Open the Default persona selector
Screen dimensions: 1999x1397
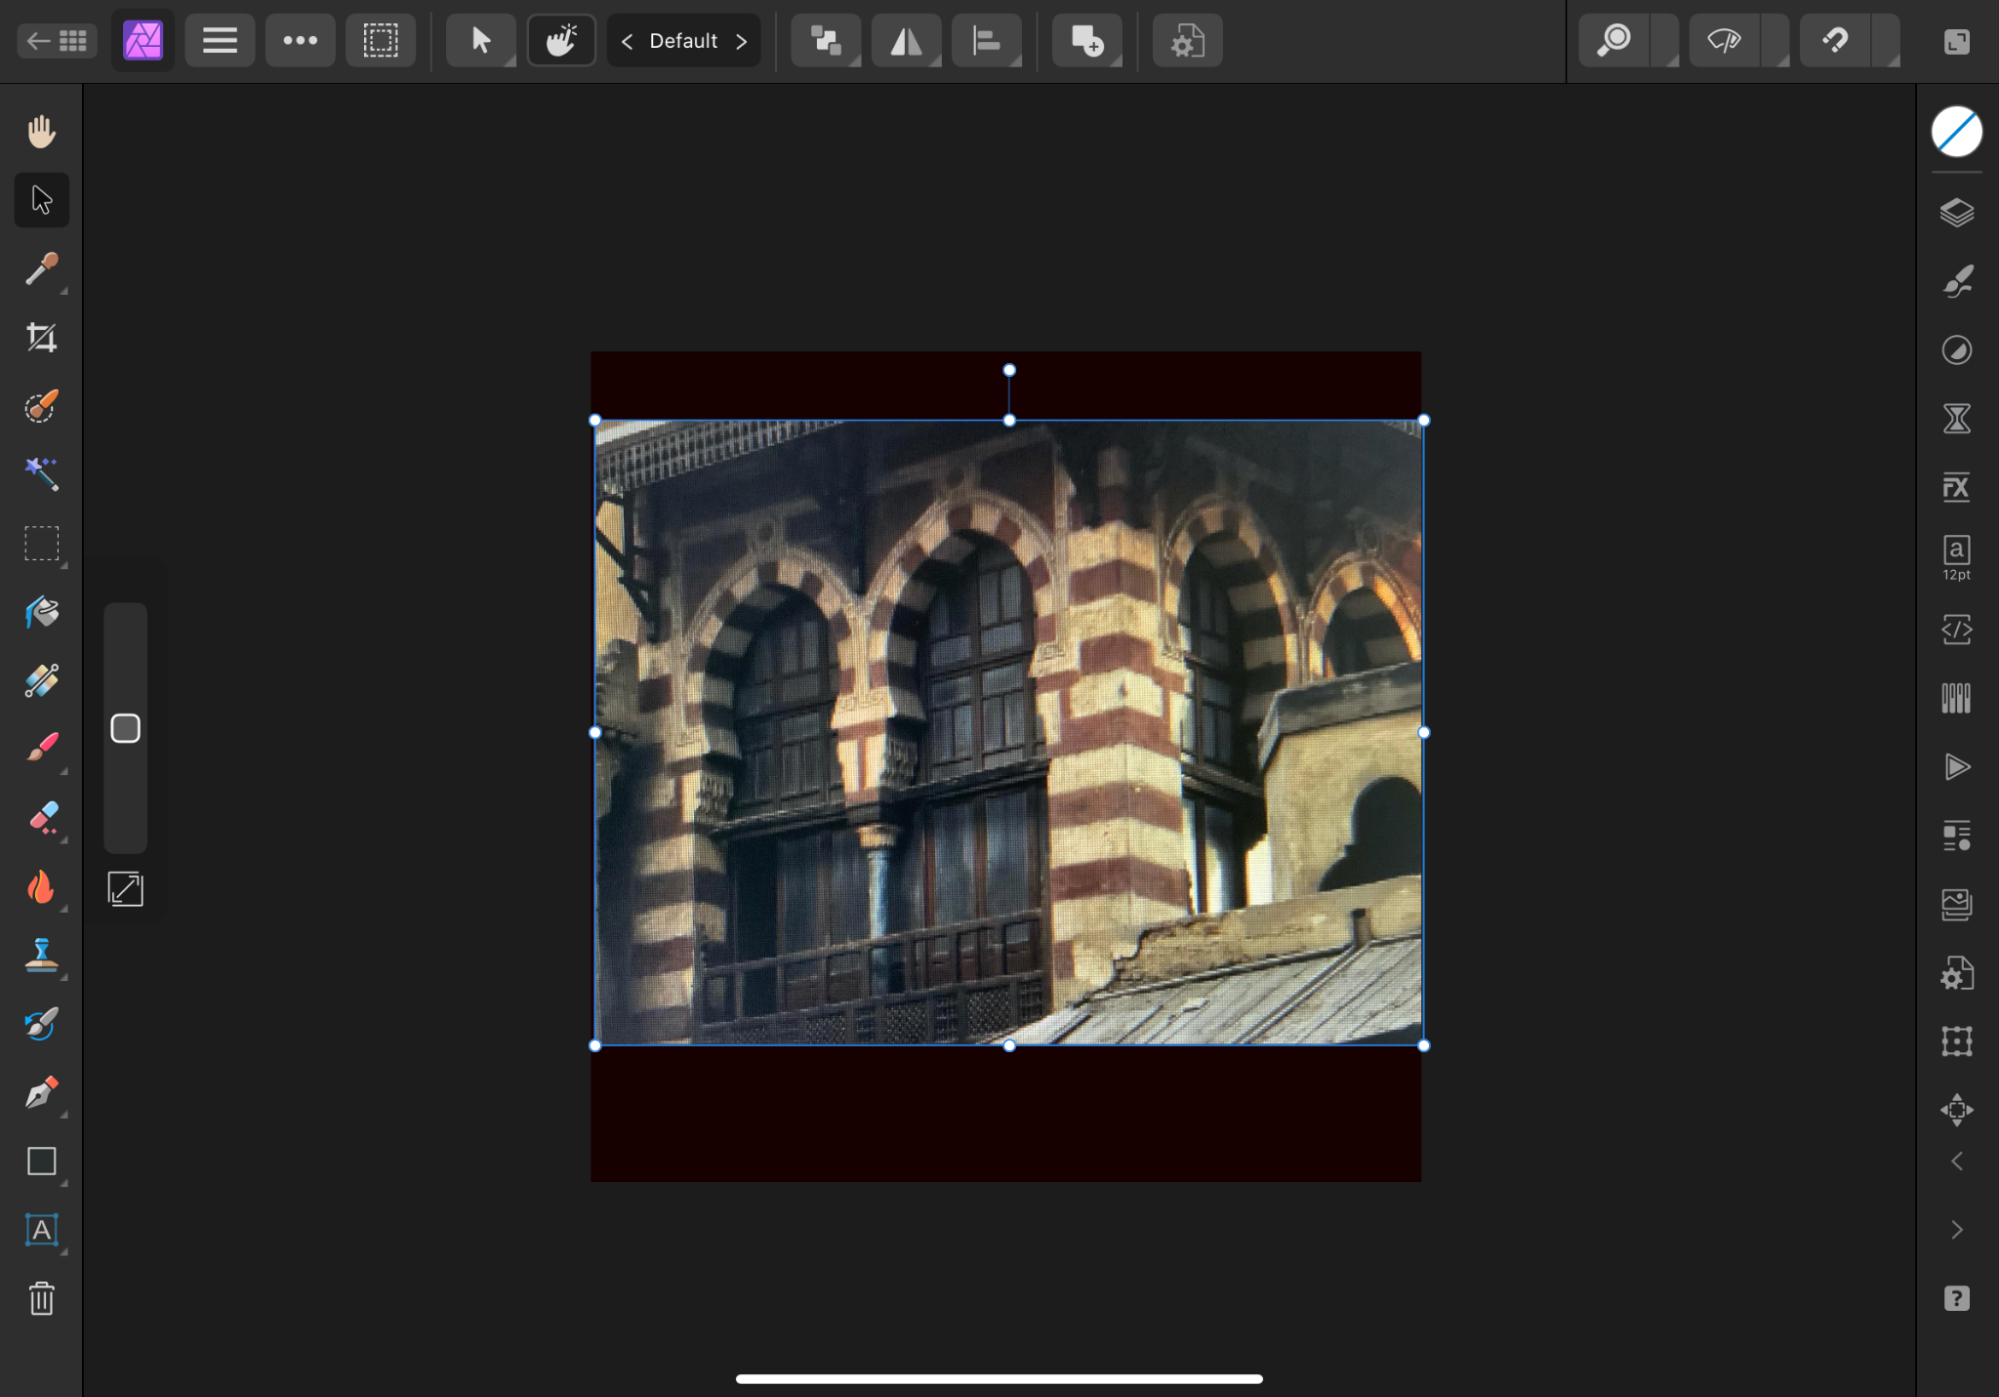click(683, 41)
